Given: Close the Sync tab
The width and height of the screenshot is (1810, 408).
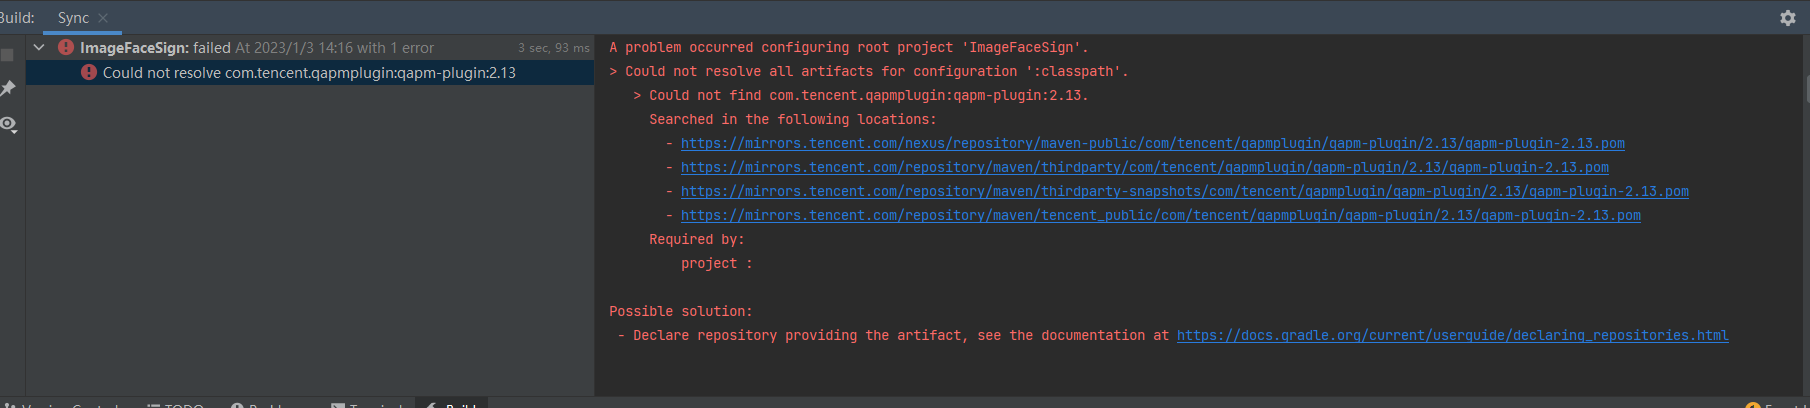Looking at the screenshot, I should pyautogui.click(x=103, y=18).
